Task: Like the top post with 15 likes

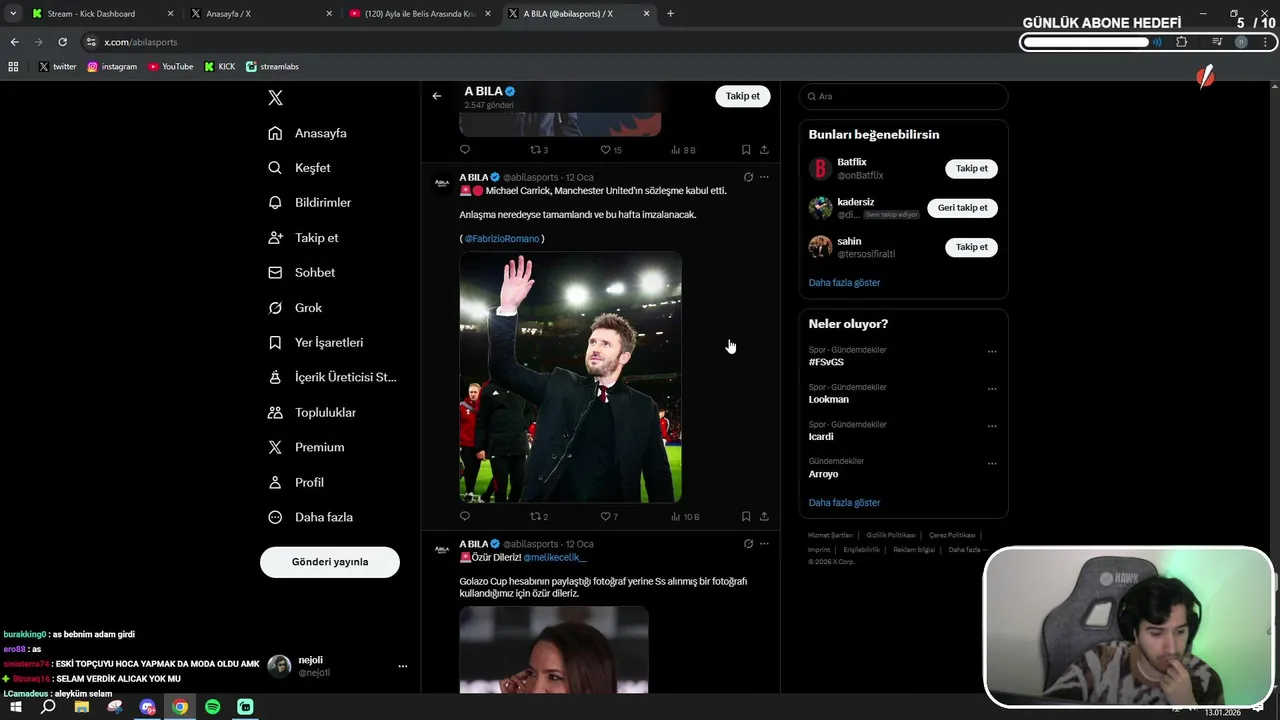Action: 610,150
